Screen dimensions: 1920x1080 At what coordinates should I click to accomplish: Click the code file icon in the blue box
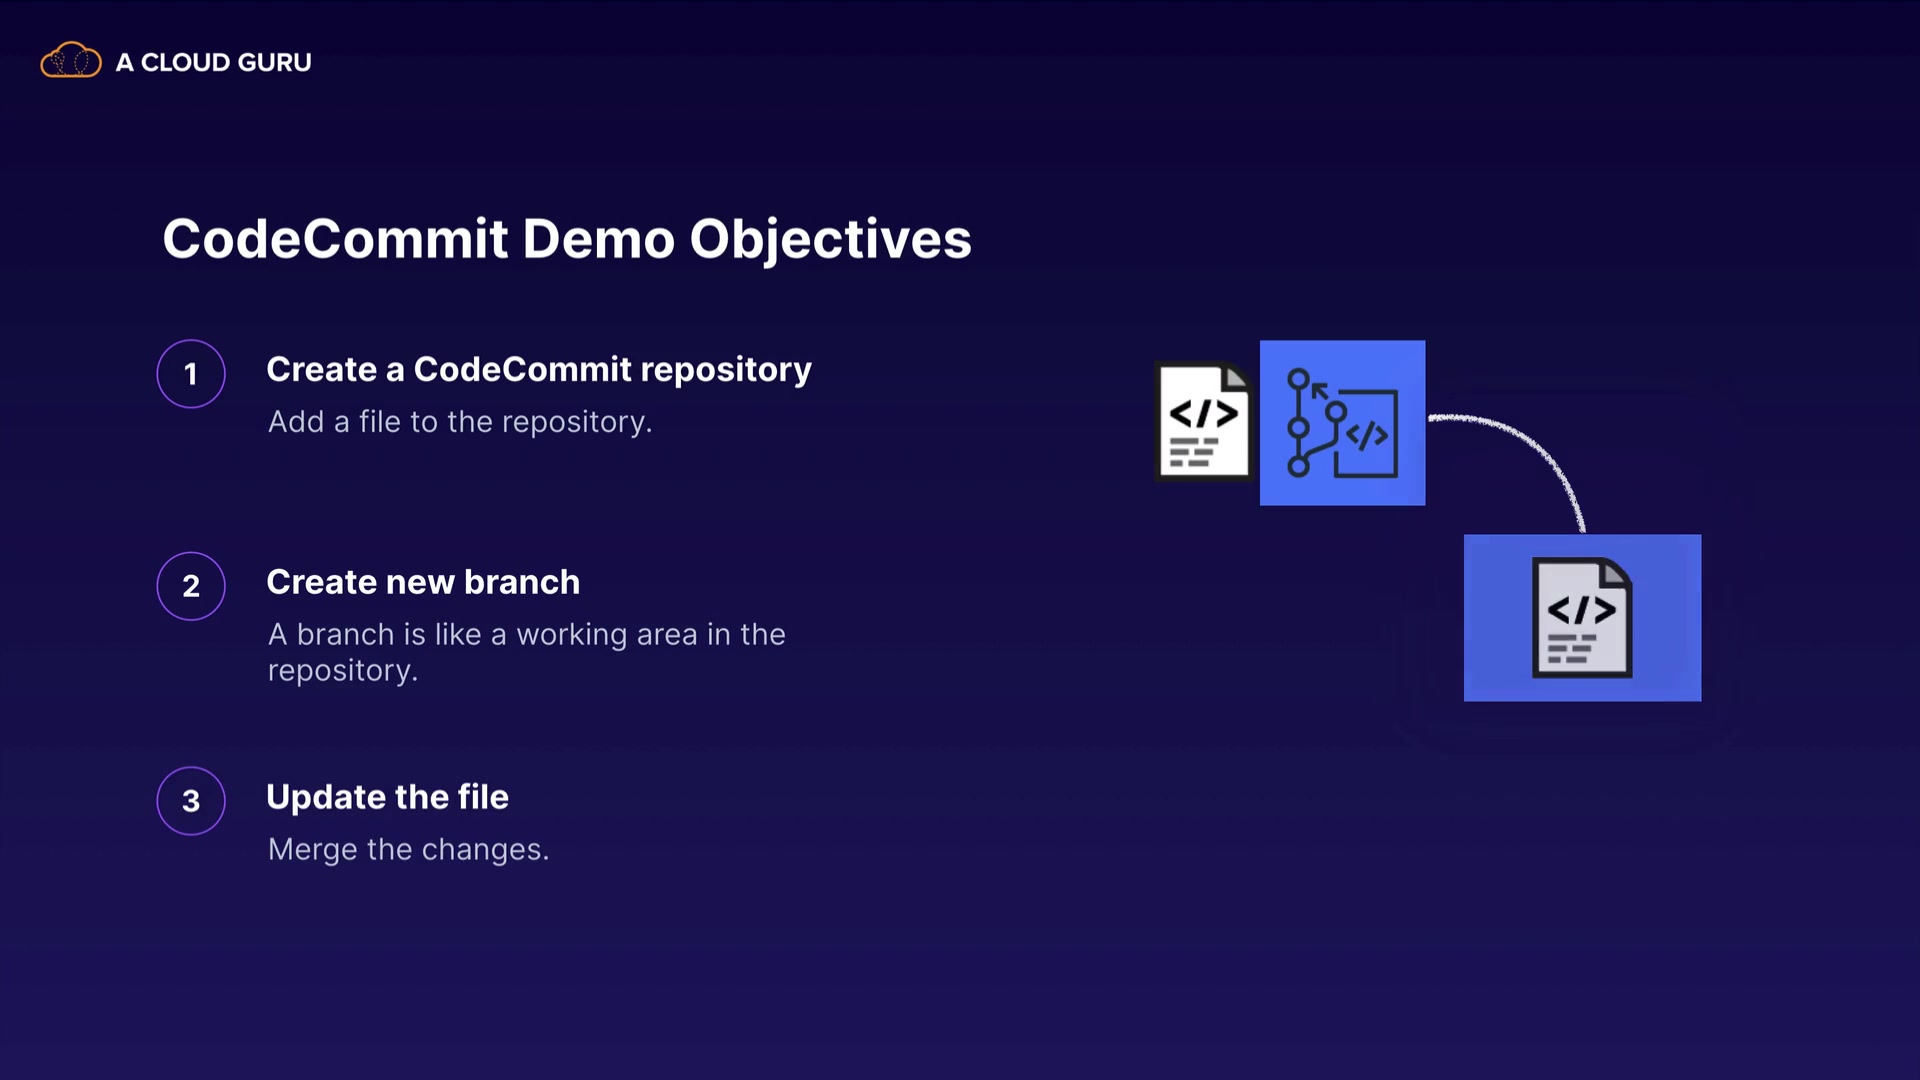pos(1582,617)
